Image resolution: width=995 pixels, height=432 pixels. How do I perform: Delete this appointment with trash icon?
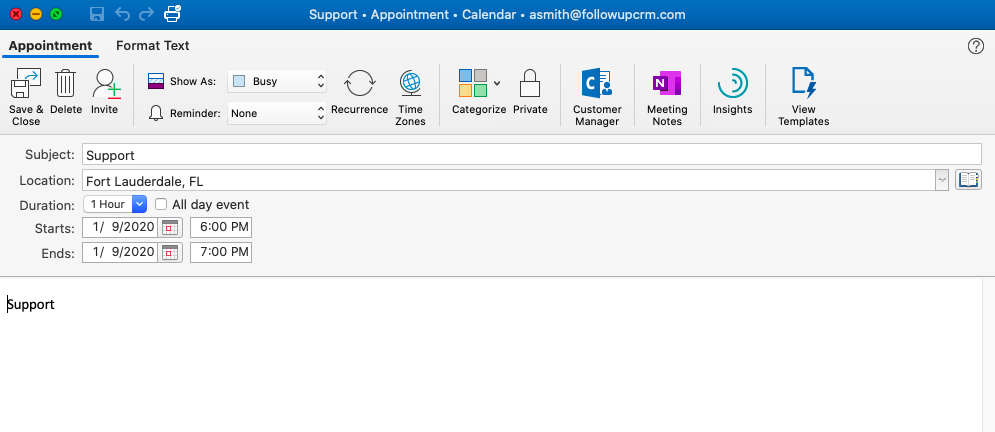pos(65,83)
